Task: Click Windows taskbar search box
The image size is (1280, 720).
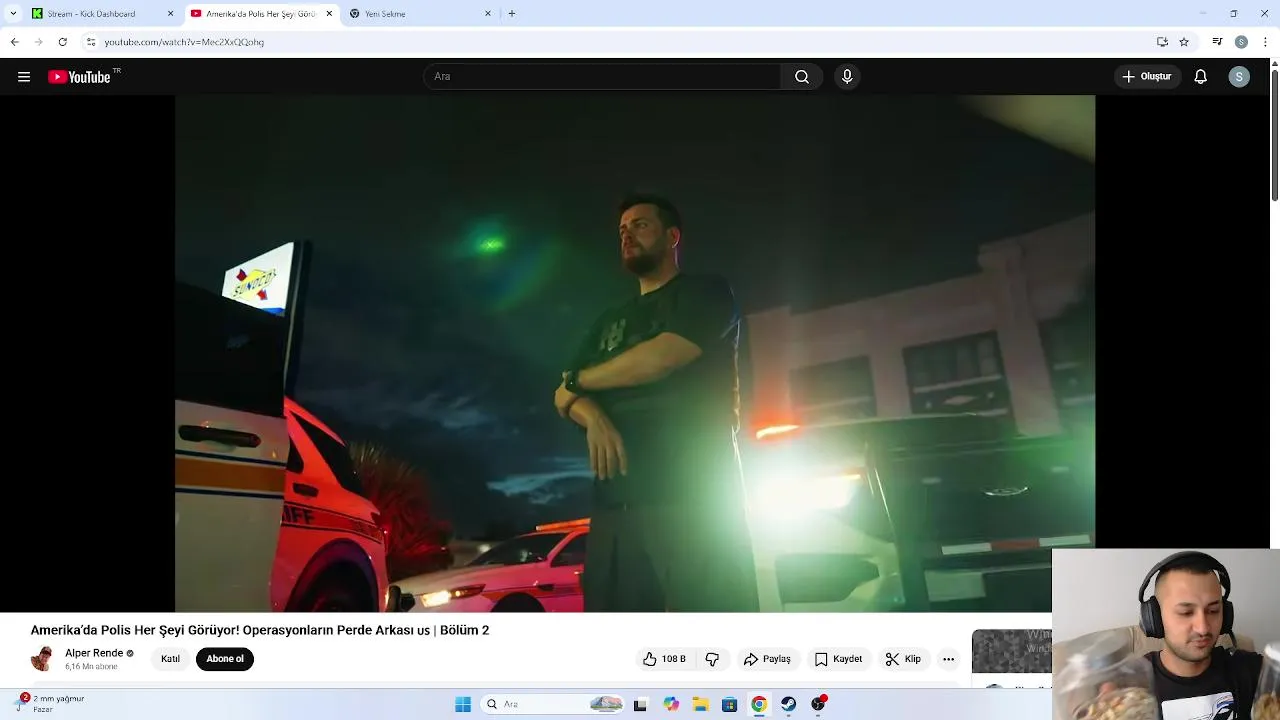Action: click(x=553, y=704)
